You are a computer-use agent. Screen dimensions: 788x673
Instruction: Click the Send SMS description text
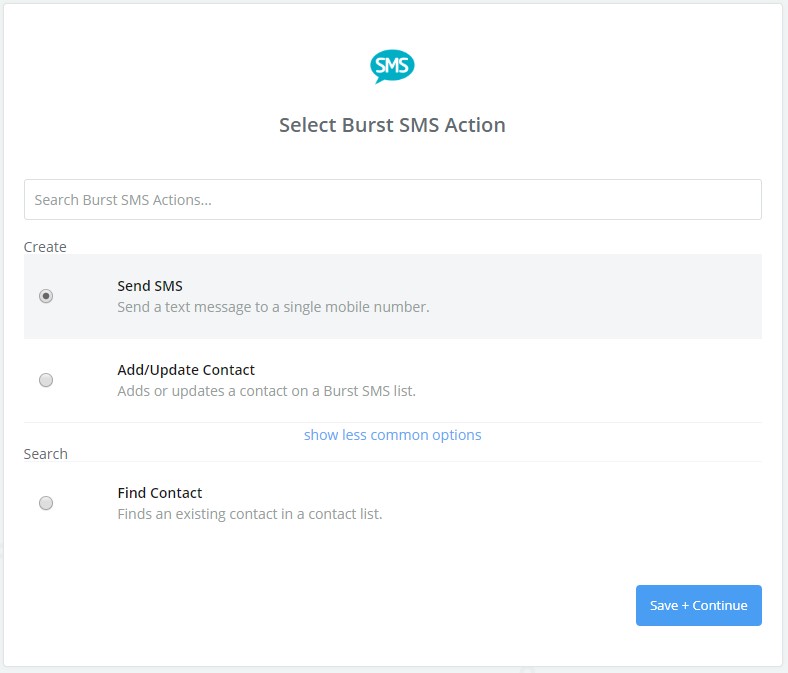click(273, 307)
